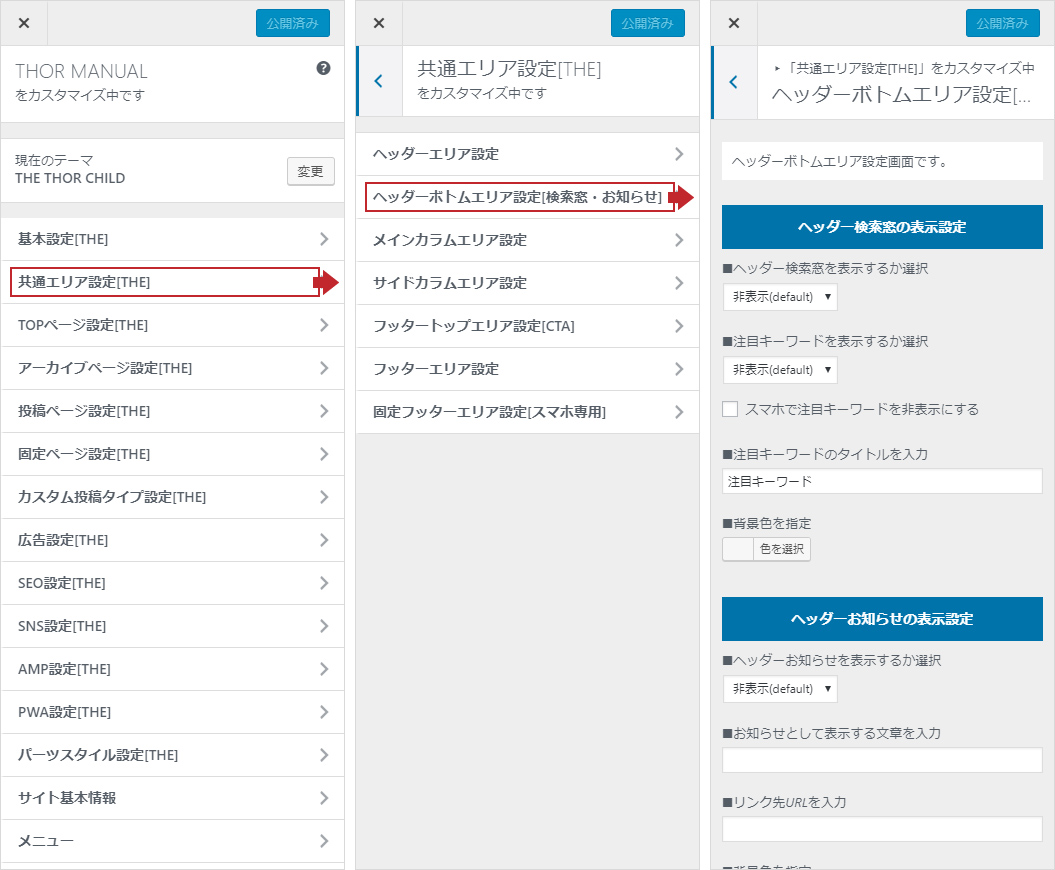Open the ヘッダー検索窓を表示するか選択 dropdown
The image size is (1055, 870).
pyautogui.click(x=780, y=297)
